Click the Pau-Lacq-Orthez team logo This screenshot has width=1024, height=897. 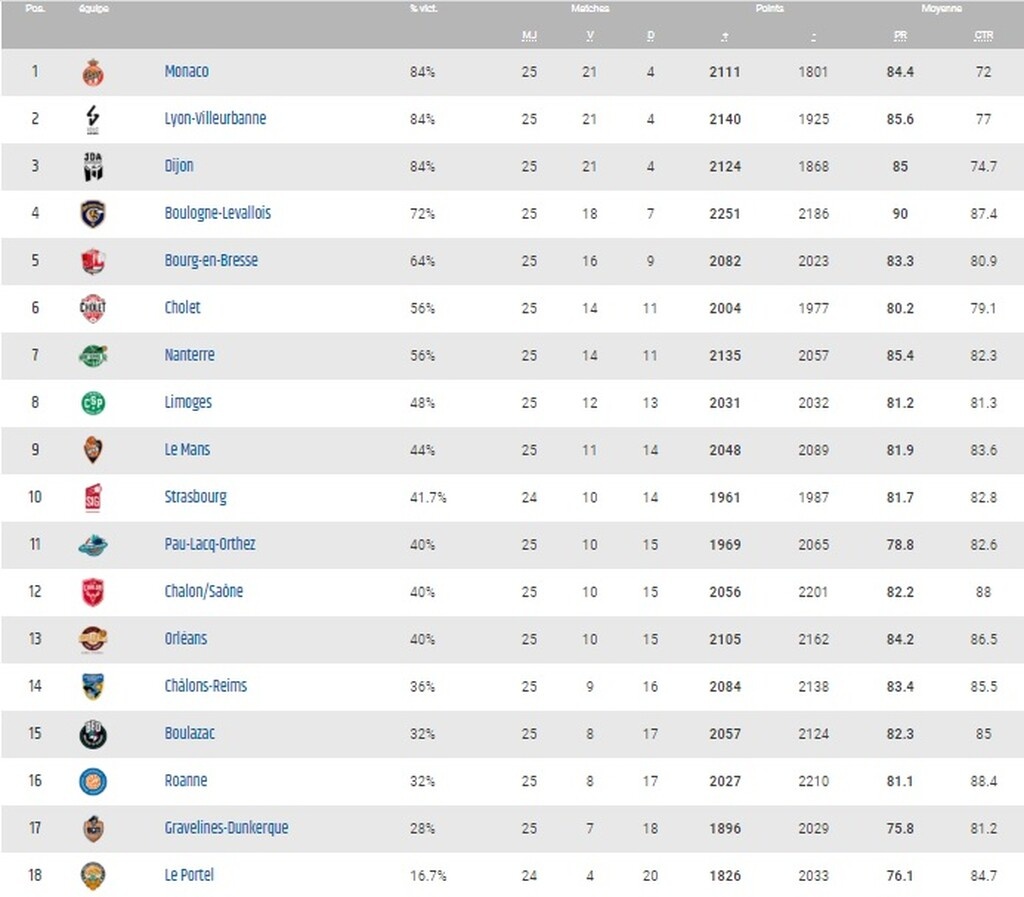coord(93,545)
